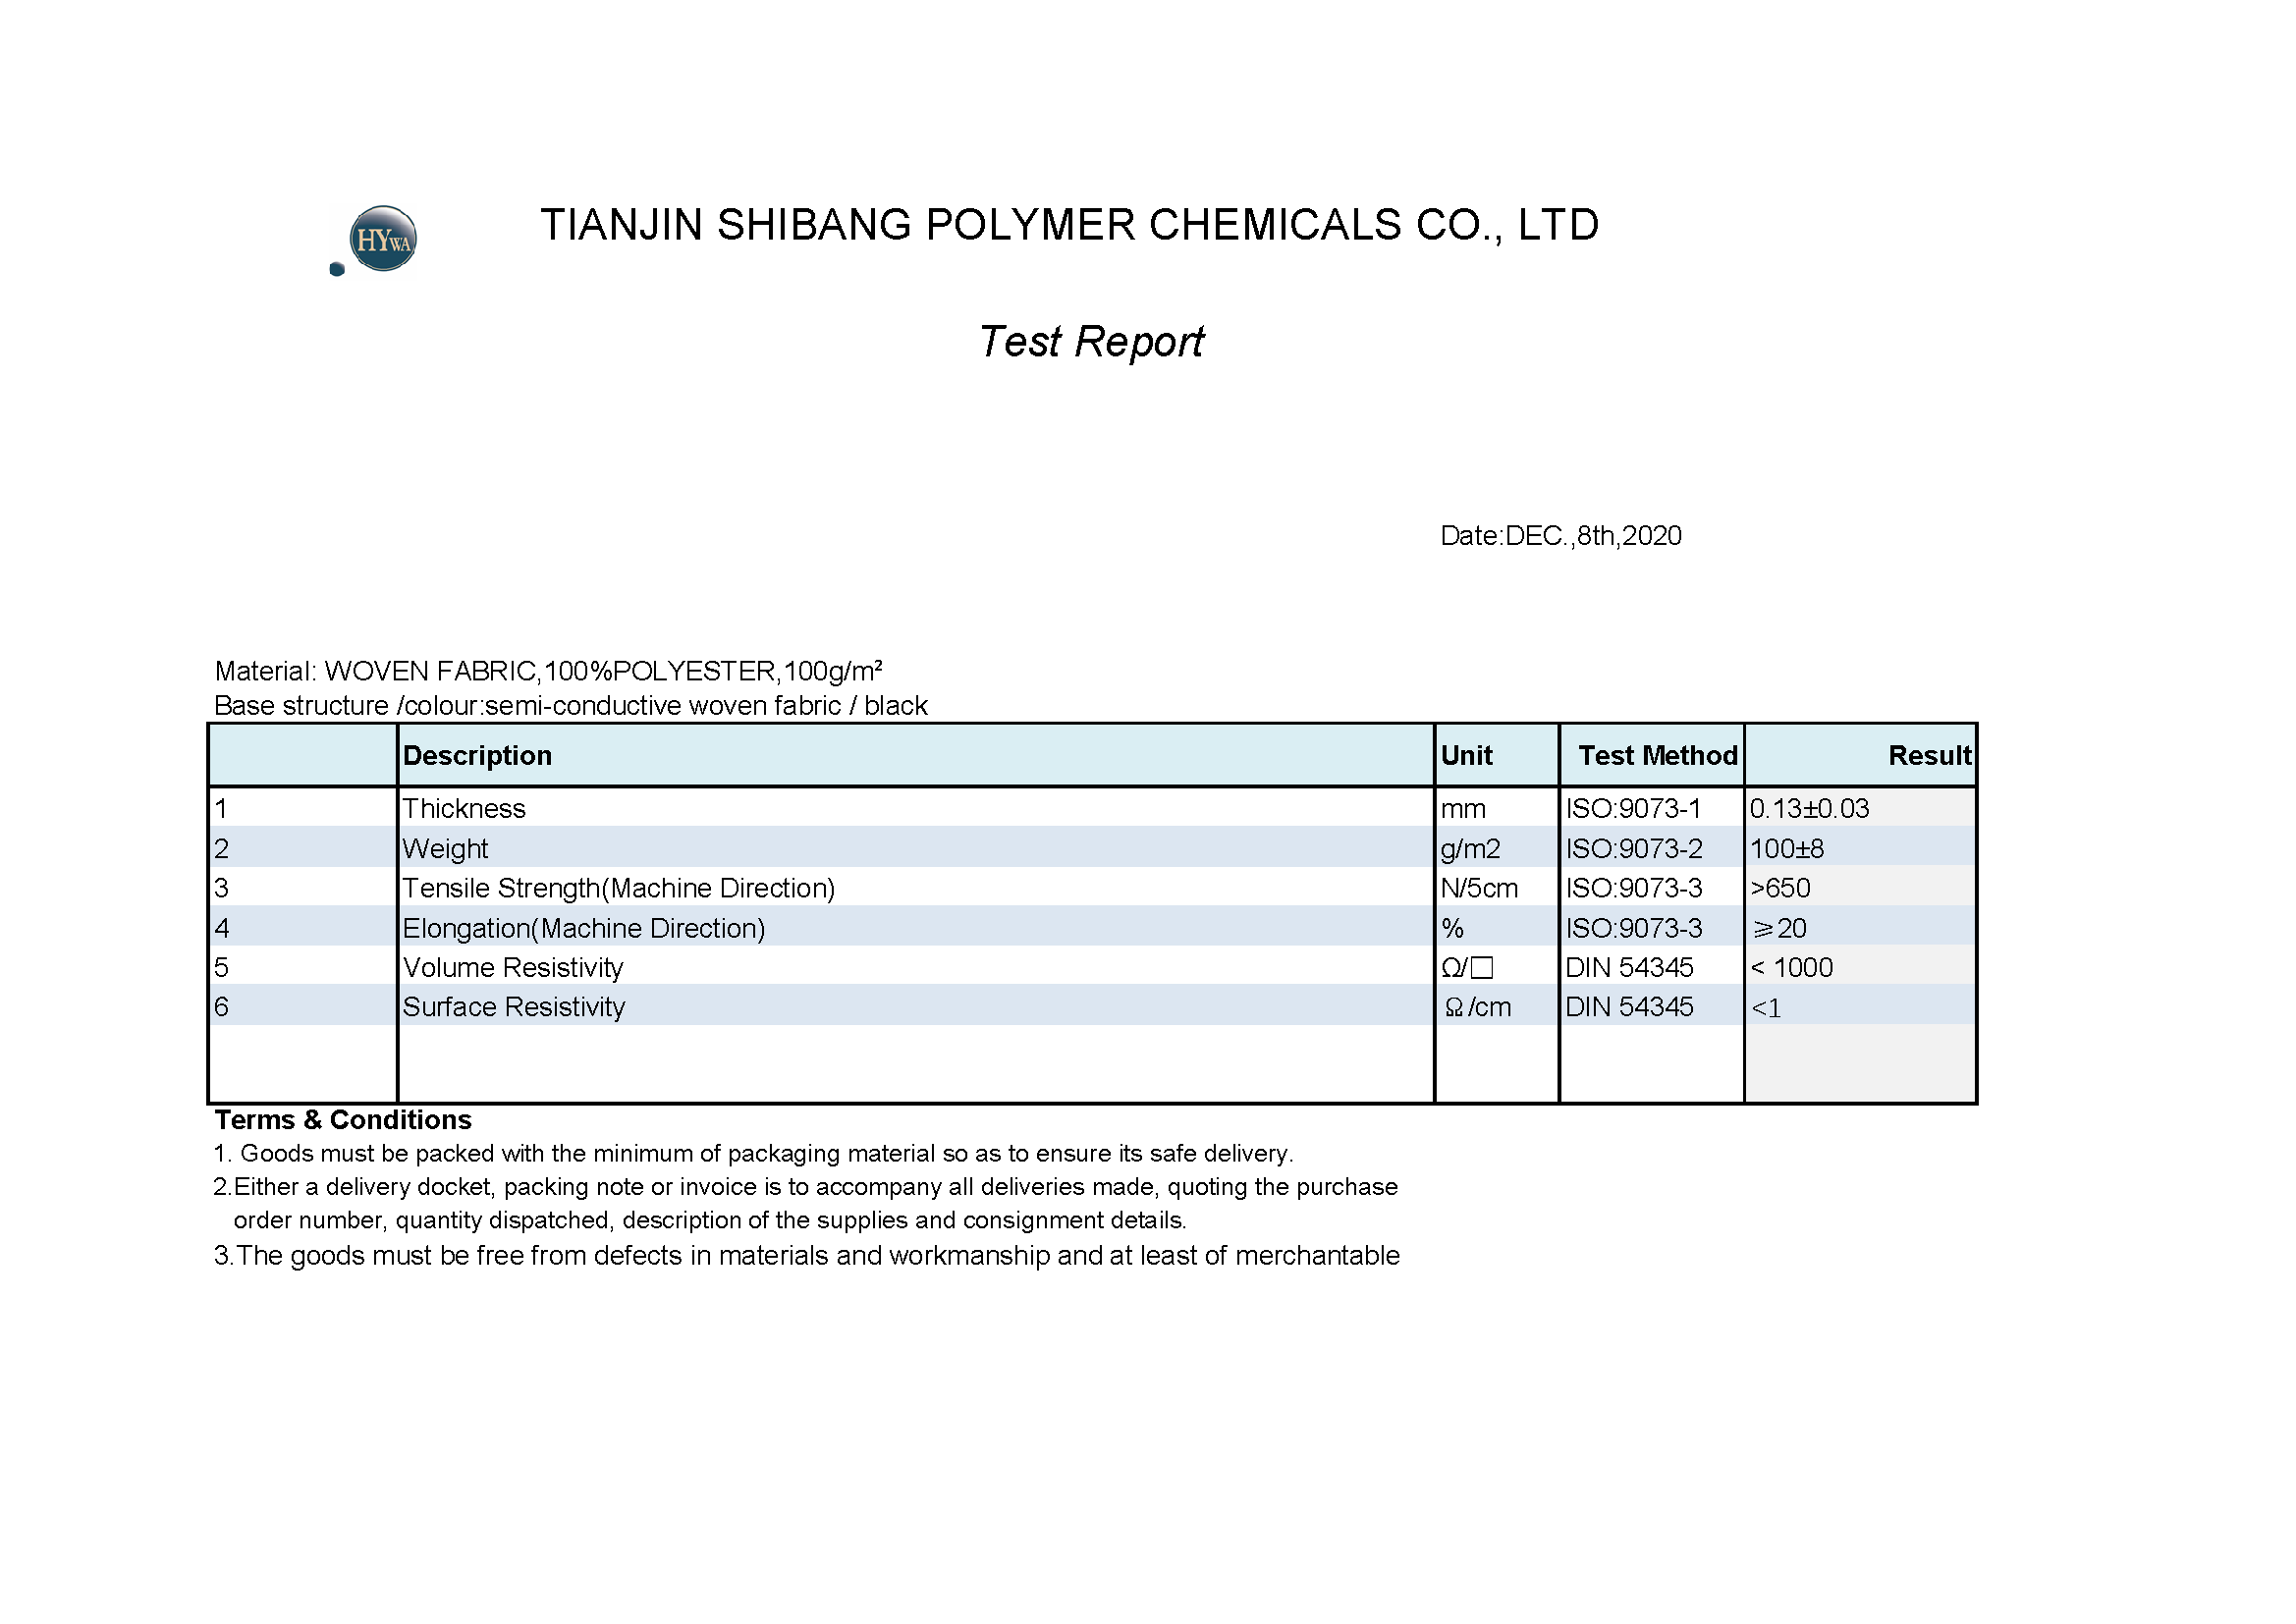2296x1624 pixels.
Task: Click the Terms & Conditions heading
Action: point(343,1120)
